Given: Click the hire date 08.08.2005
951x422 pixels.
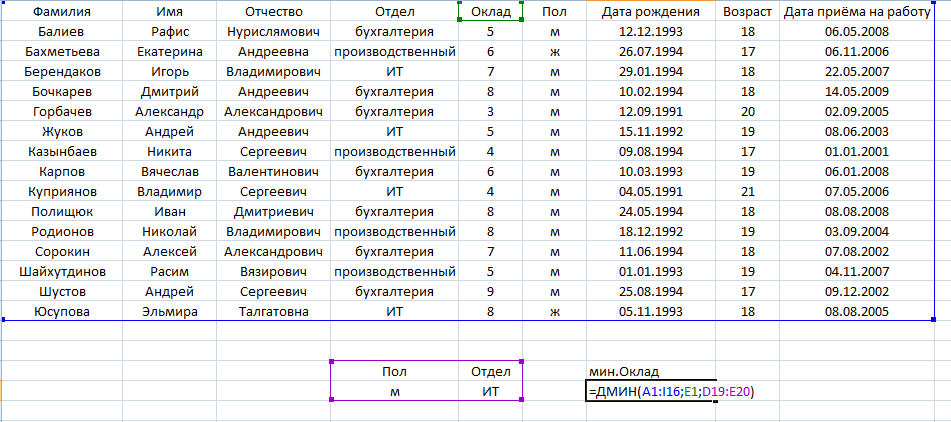Looking at the screenshot, I should pos(857,312).
